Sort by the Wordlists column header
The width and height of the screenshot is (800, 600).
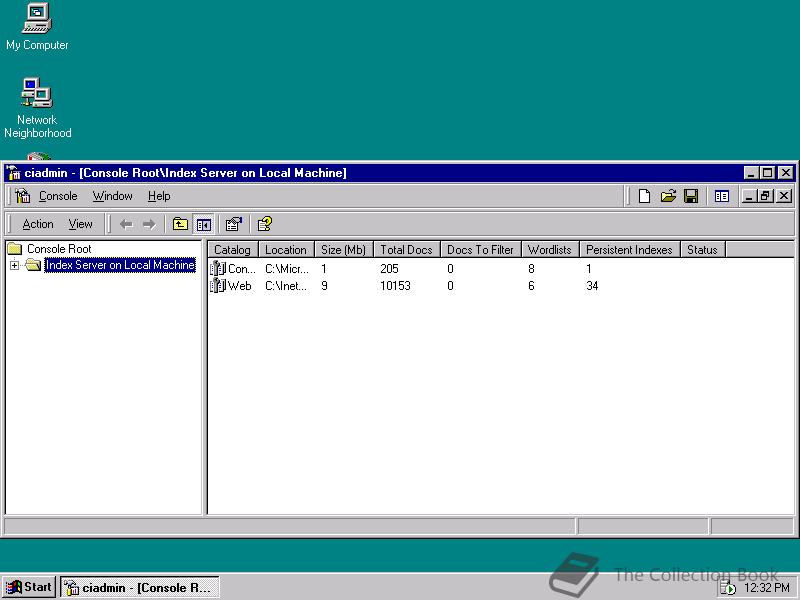click(550, 249)
